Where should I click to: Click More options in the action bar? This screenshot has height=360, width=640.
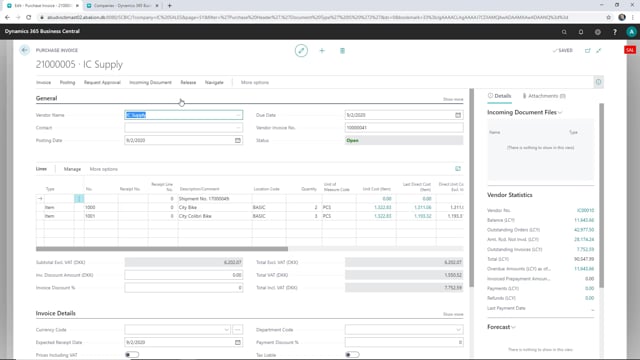tap(255, 82)
